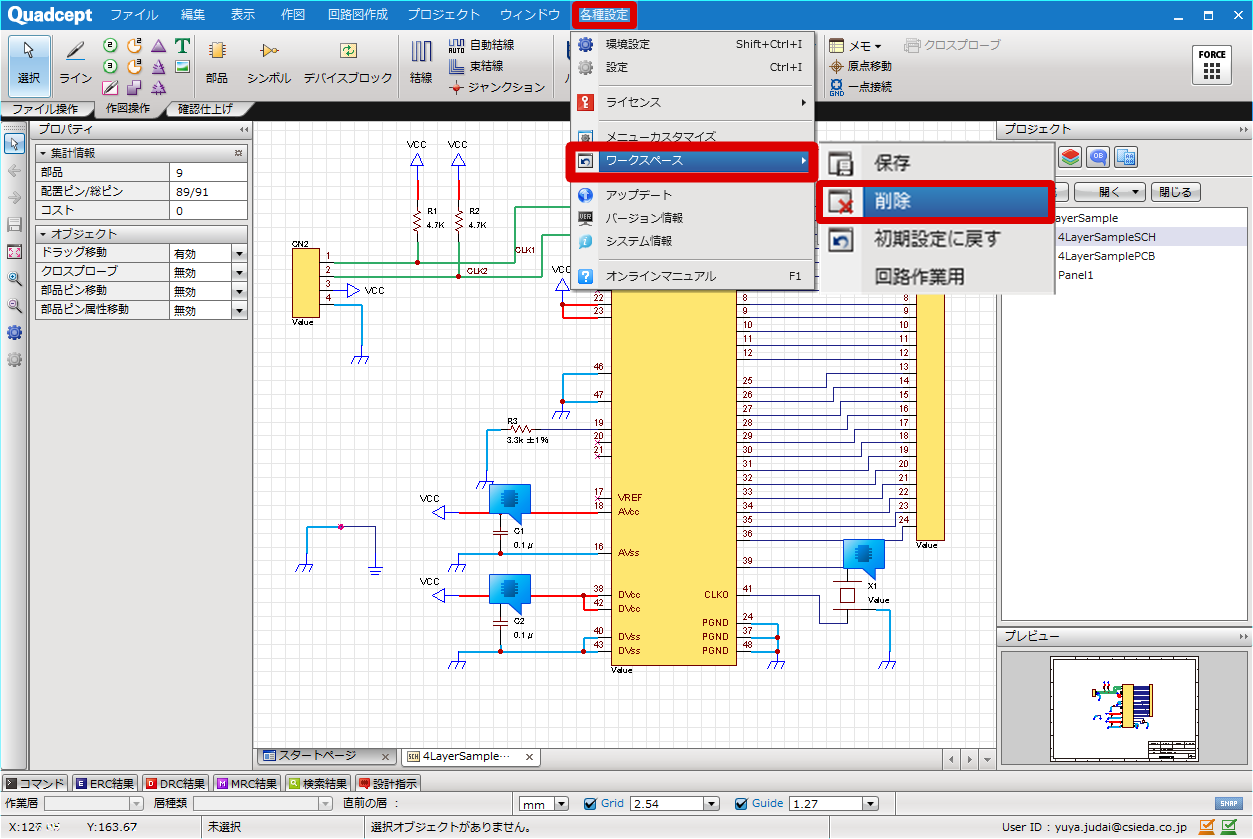This screenshot has height=839, width=1253.
Task: Open the 部品ピン属性移動 value dropdown
Action: pyautogui.click(x=239, y=310)
